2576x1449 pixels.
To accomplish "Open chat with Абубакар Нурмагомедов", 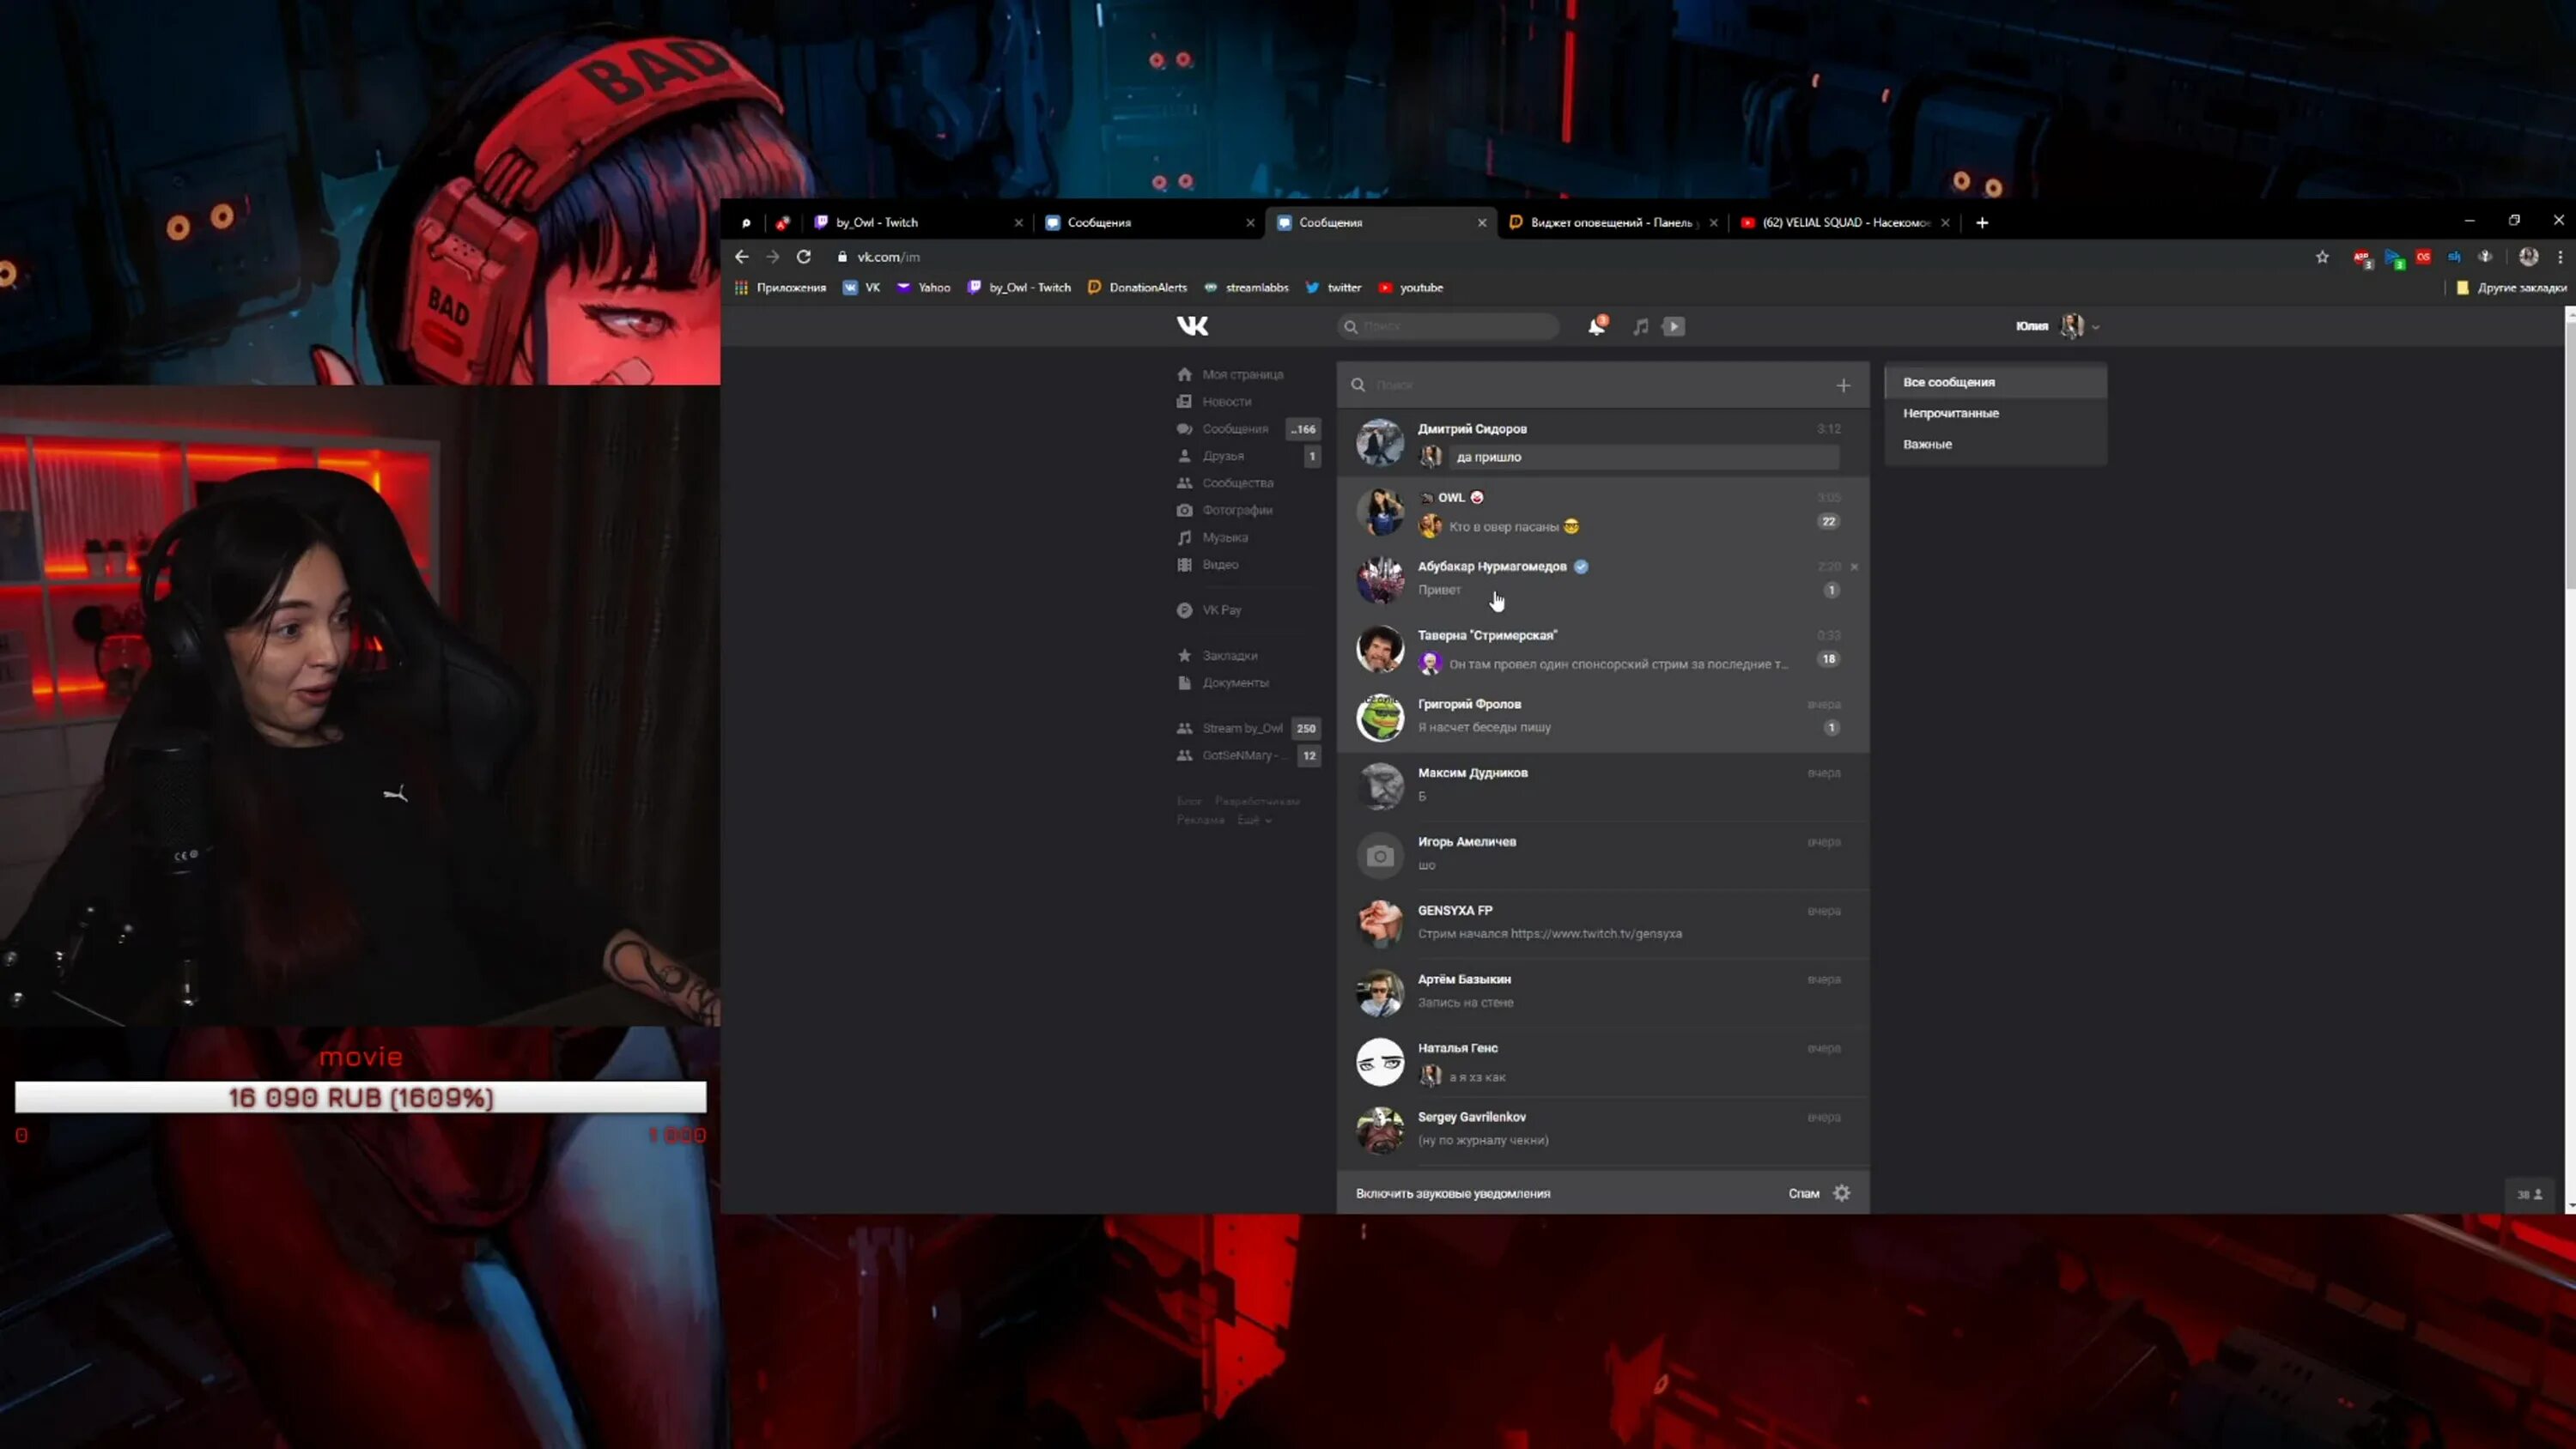I will [x=1603, y=580].
